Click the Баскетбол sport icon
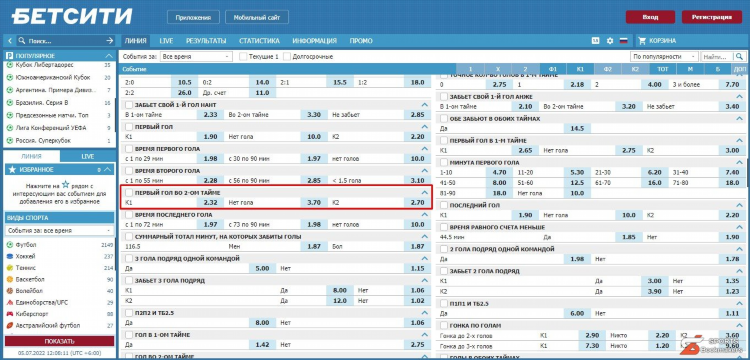This screenshot has height=360, width=750. click(x=10, y=279)
